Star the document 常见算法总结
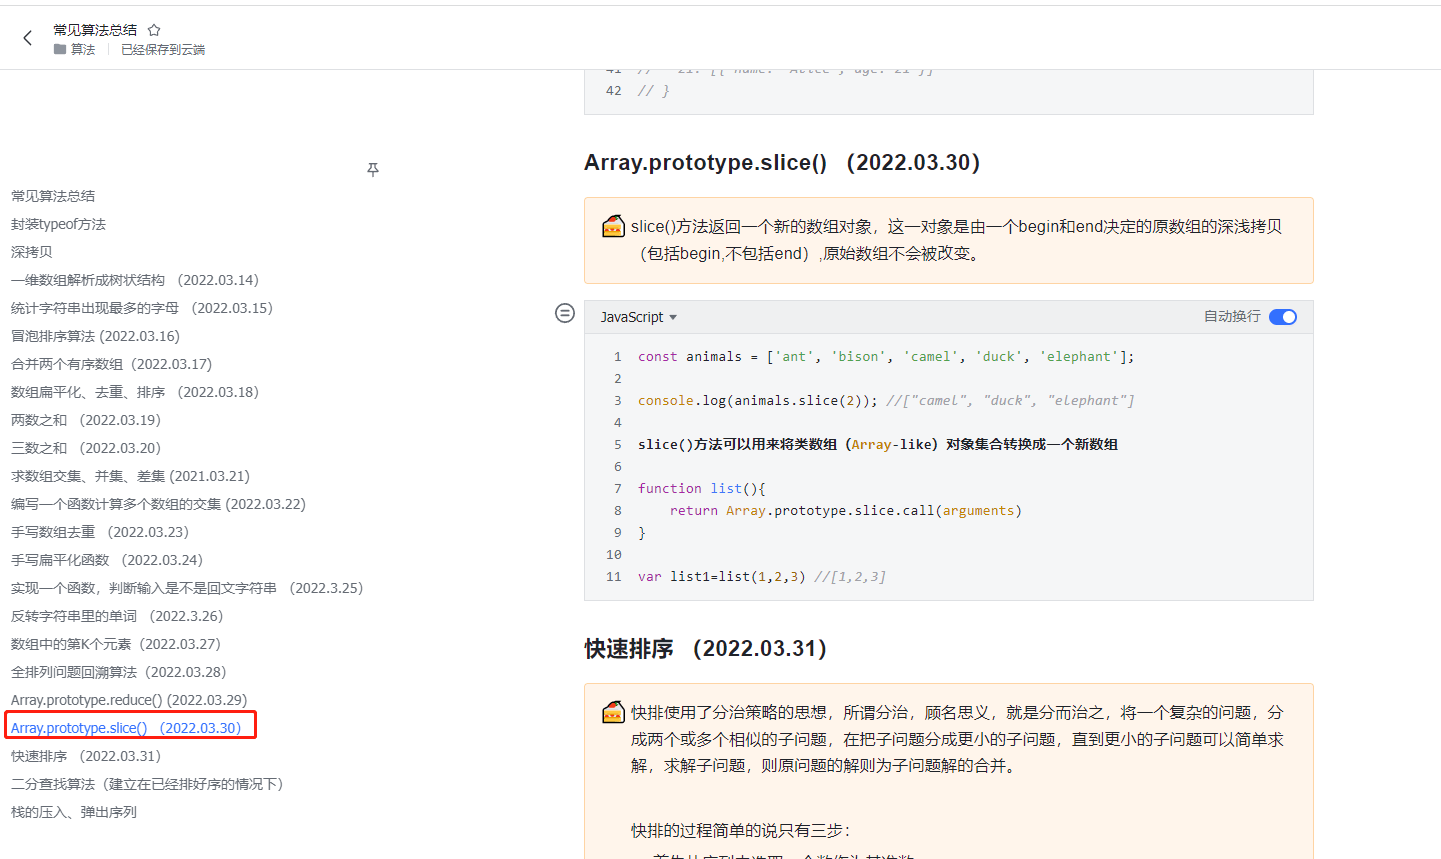1441x859 pixels. tap(154, 30)
